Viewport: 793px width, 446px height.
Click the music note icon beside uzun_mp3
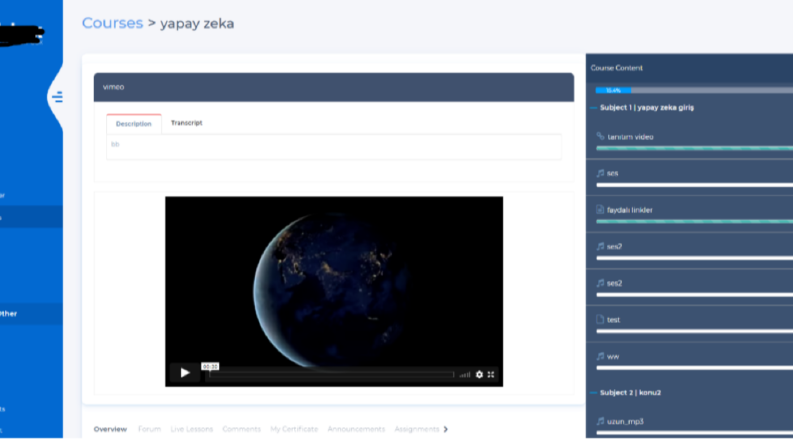pos(600,421)
